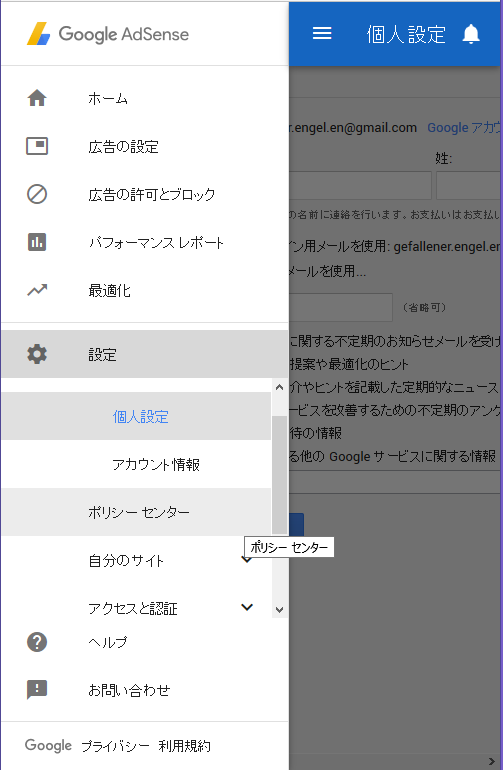
Task: Expand the アクセスと認証 chevron
Action: pos(247,607)
